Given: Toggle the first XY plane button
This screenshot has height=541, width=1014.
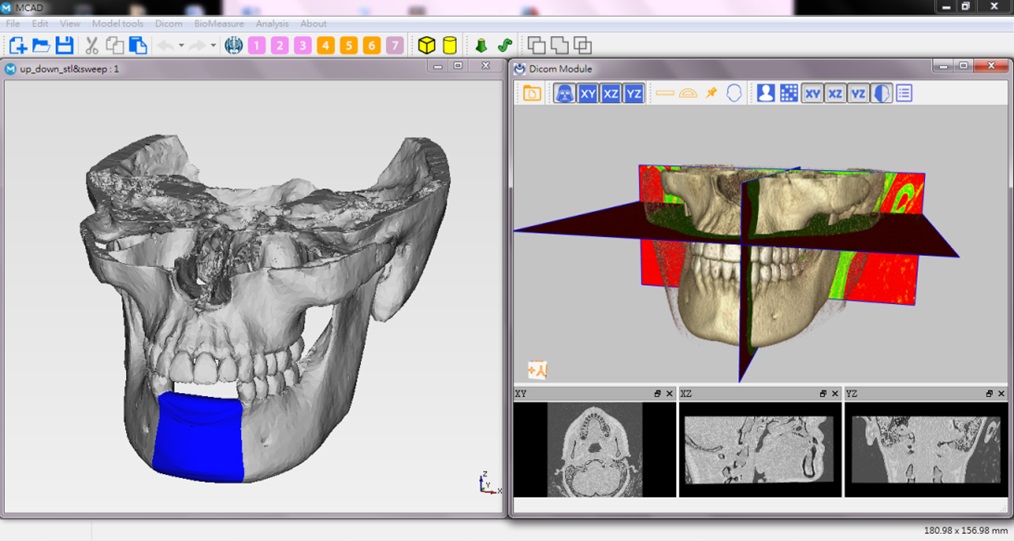Looking at the screenshot, I should click(588, 93).
